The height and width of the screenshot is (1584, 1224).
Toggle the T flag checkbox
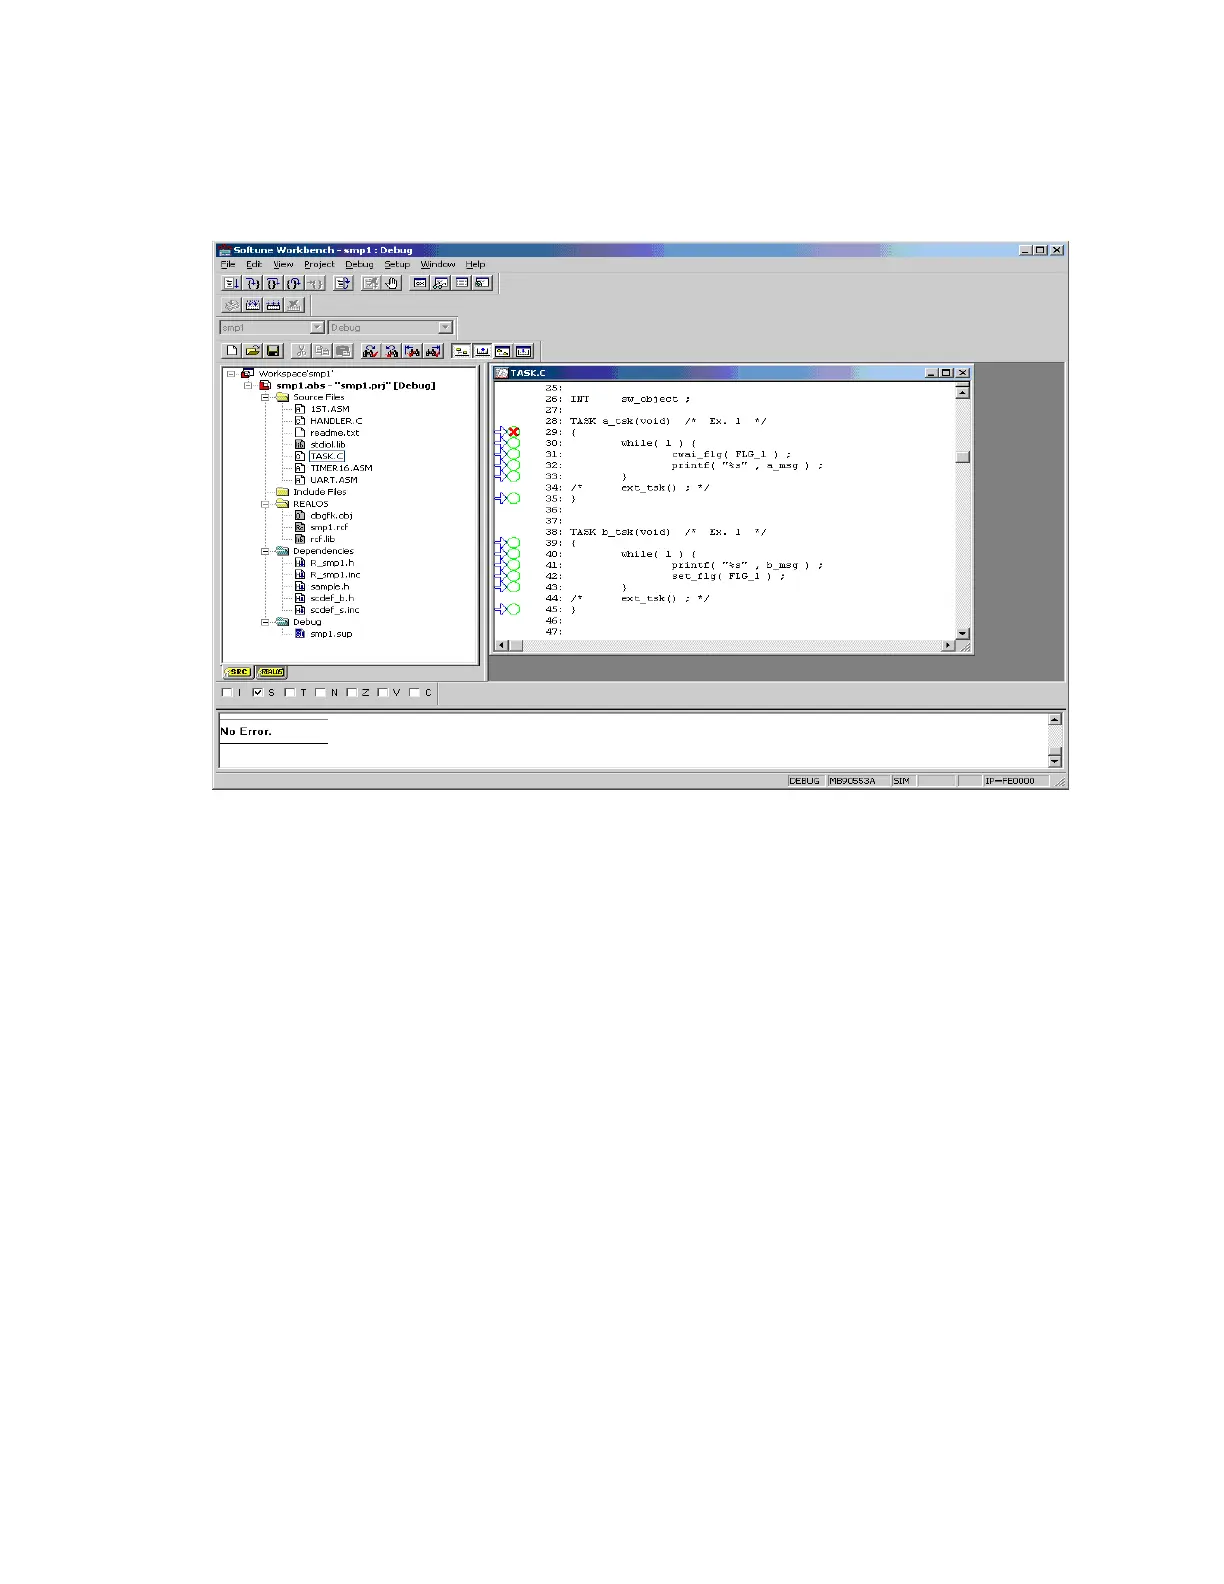point(290,692)
